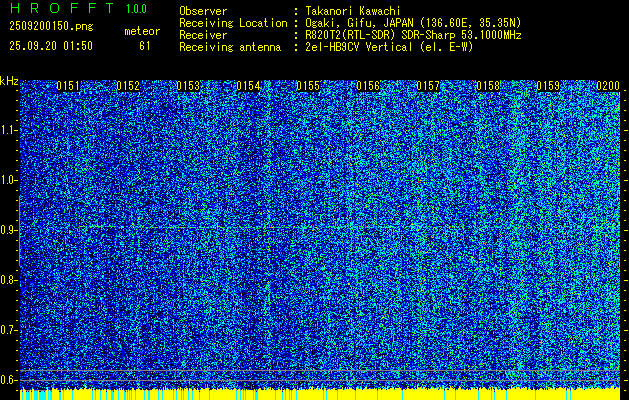
Task: Click time marker 0154
Action: tap(248, 86)
